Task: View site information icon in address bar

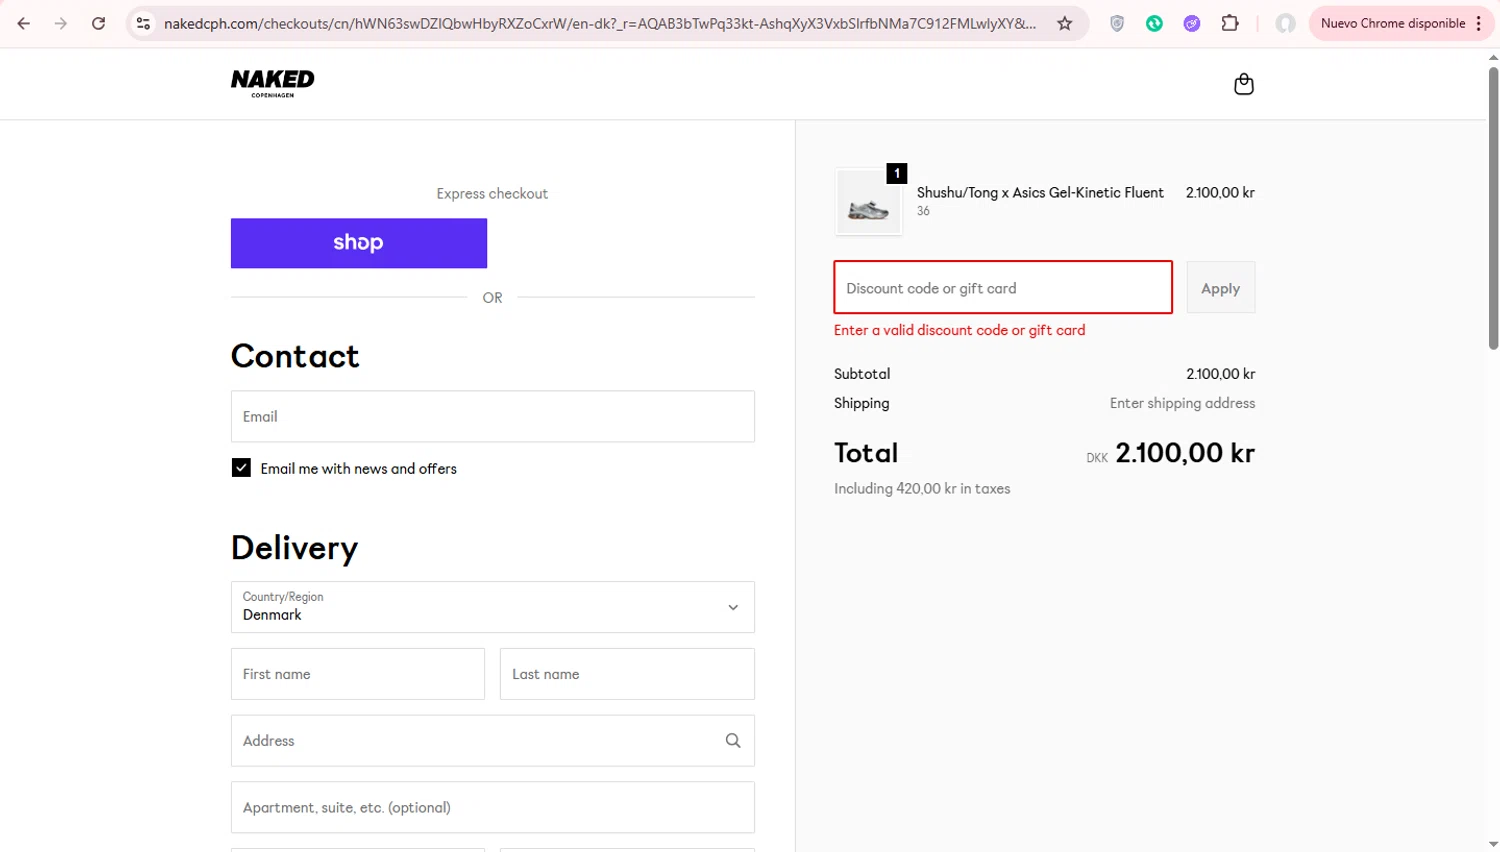Action: coord(143,23)
